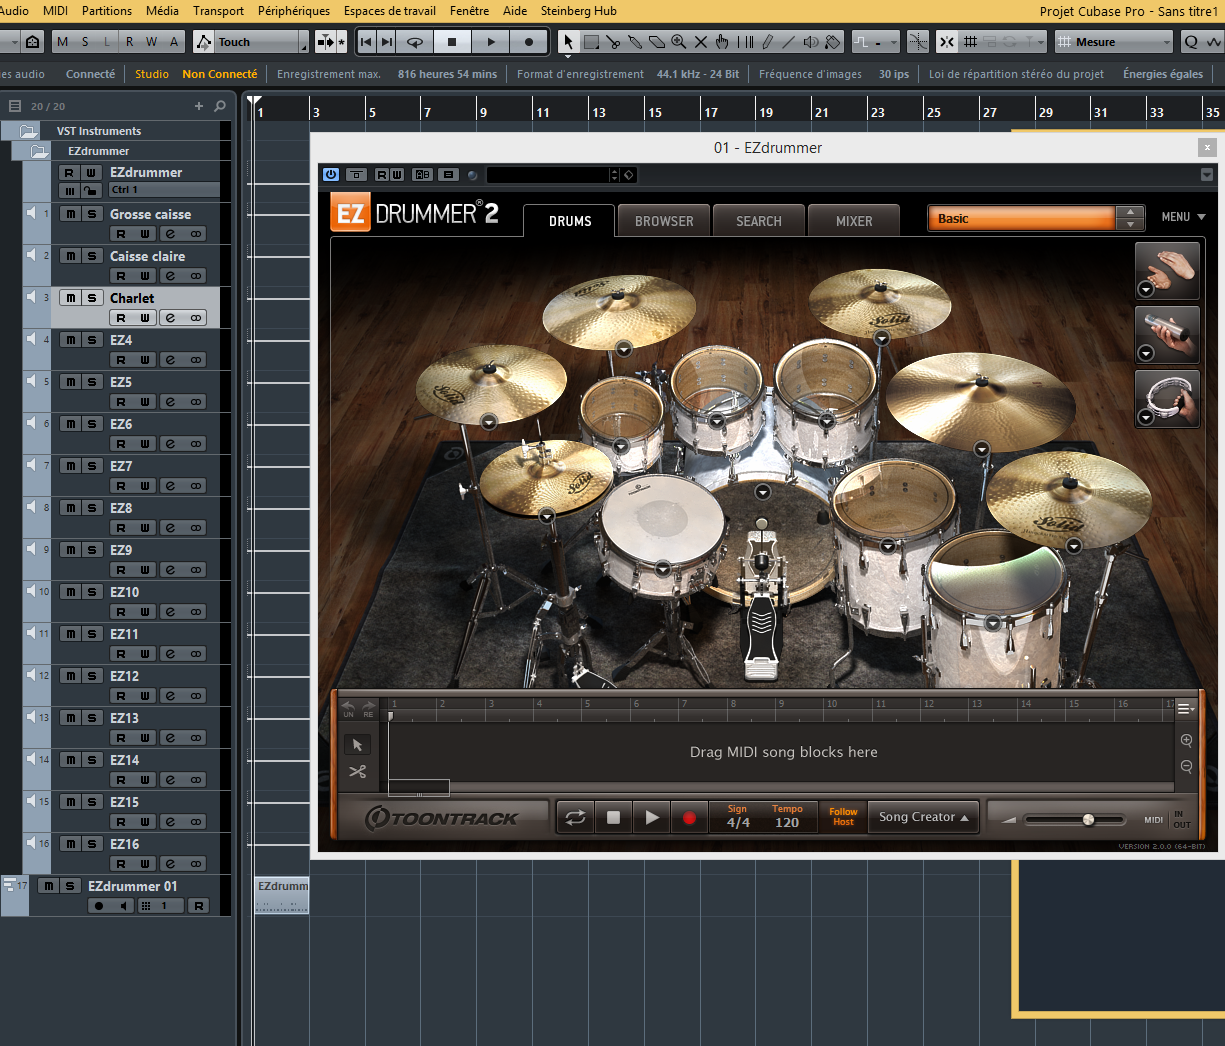Adjust the EZdrummer master volume slider
This screenshot has width=1225, height=1046.
(x=1088, y=820)
